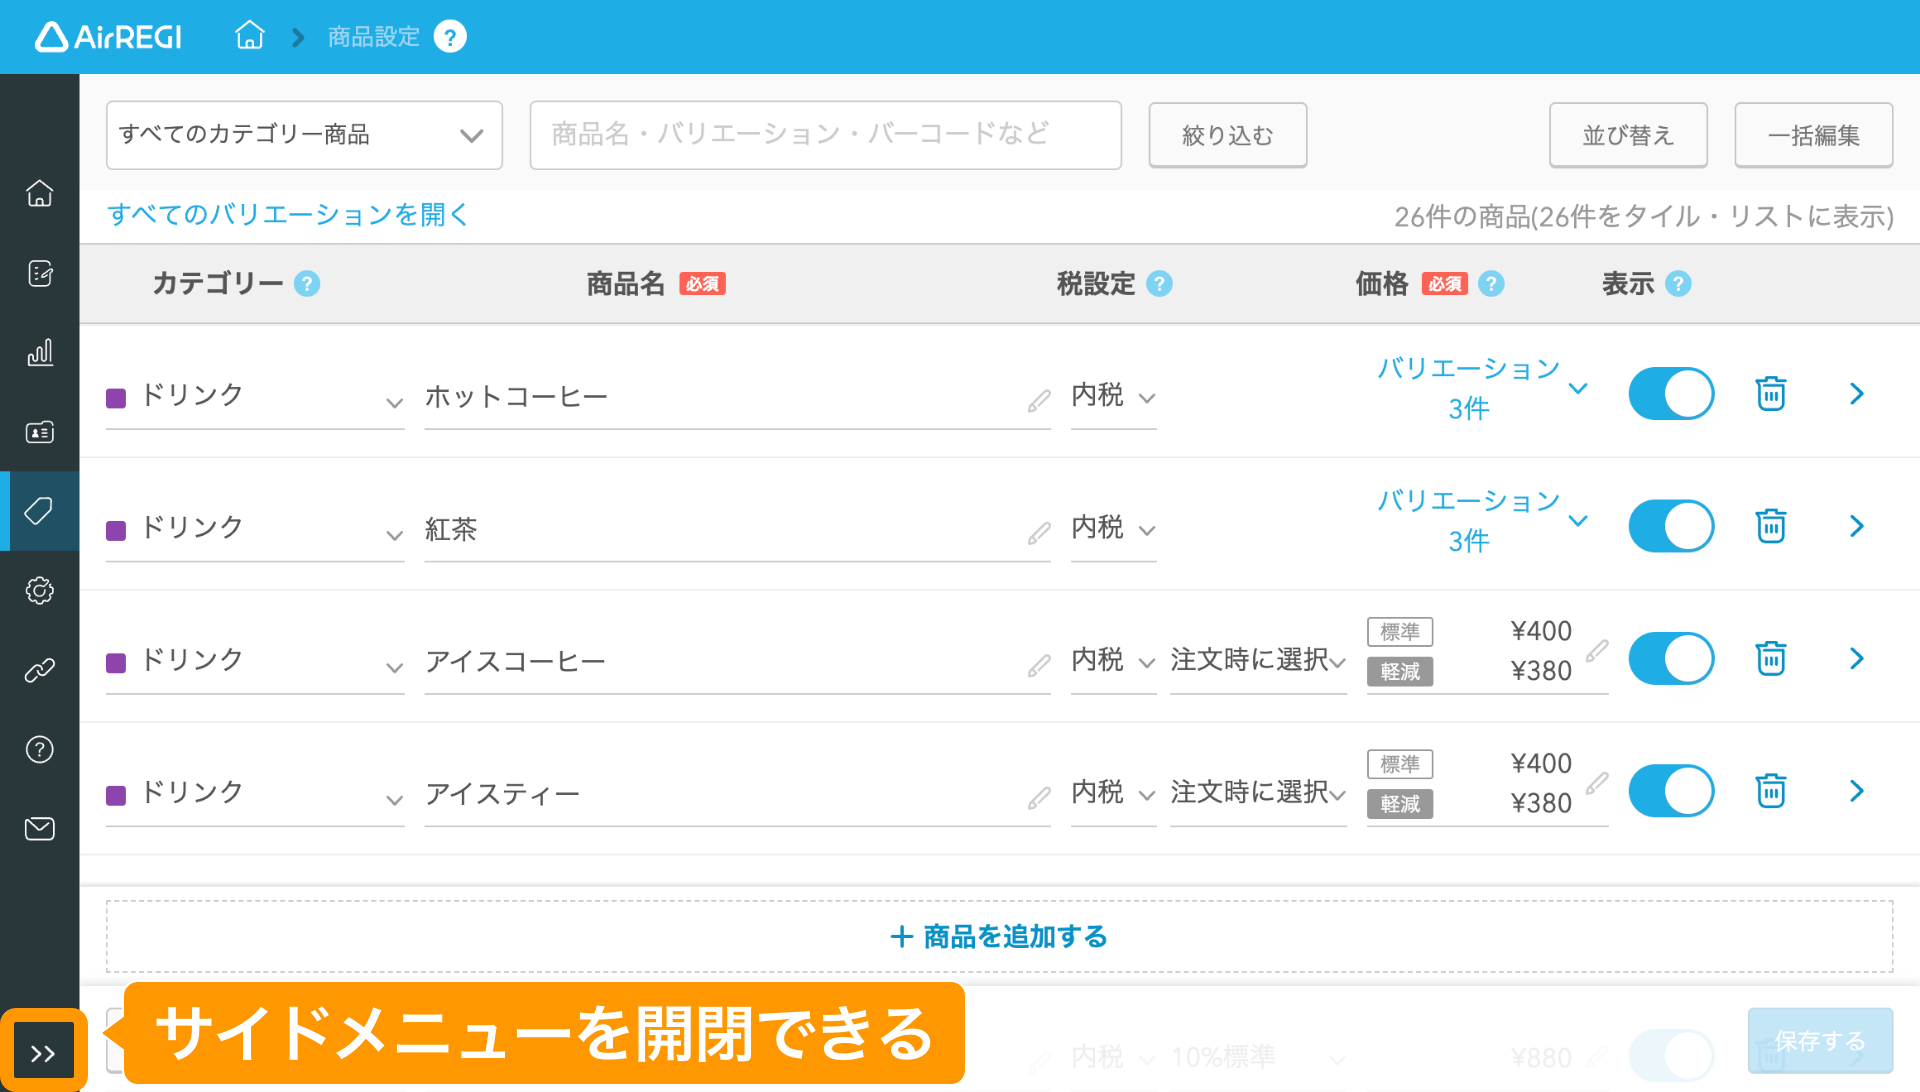Open sidebar settings gear icon
The height and width of the screenshot is (1092, 1920).
(x=40, y=590)
